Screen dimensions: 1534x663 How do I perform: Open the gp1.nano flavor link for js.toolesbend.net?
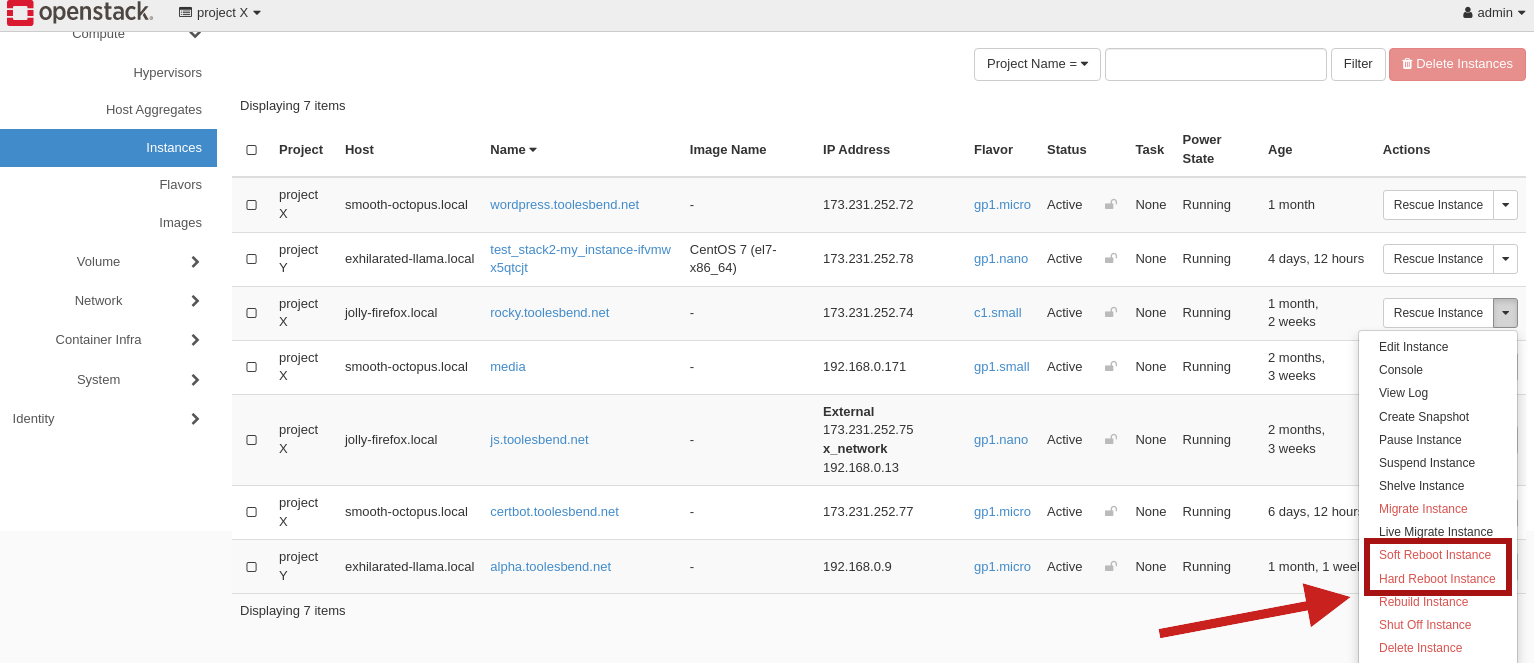point(1000,440)
